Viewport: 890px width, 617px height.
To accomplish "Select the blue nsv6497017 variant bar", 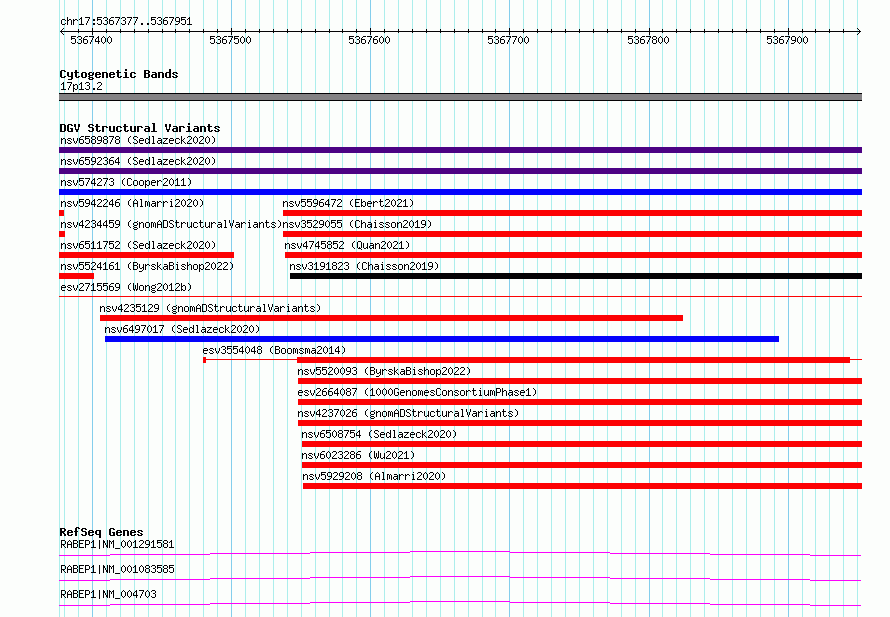I will point(442,339).
